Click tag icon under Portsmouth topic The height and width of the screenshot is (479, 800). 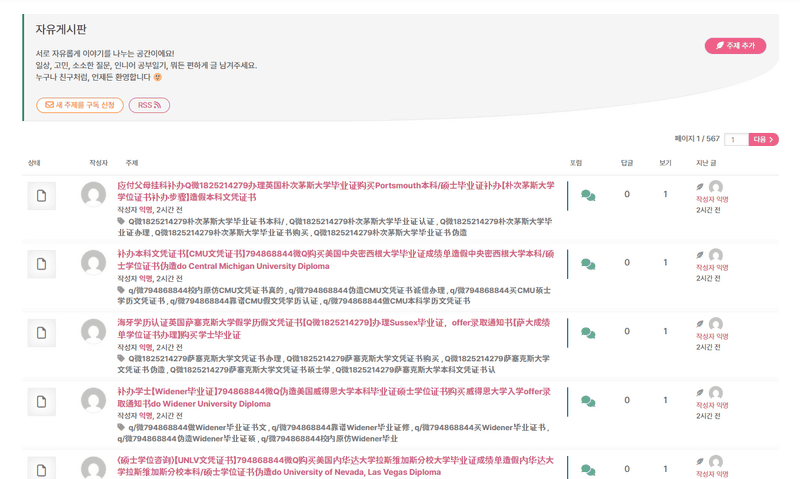pyautogui.click(x=121, y=221)
